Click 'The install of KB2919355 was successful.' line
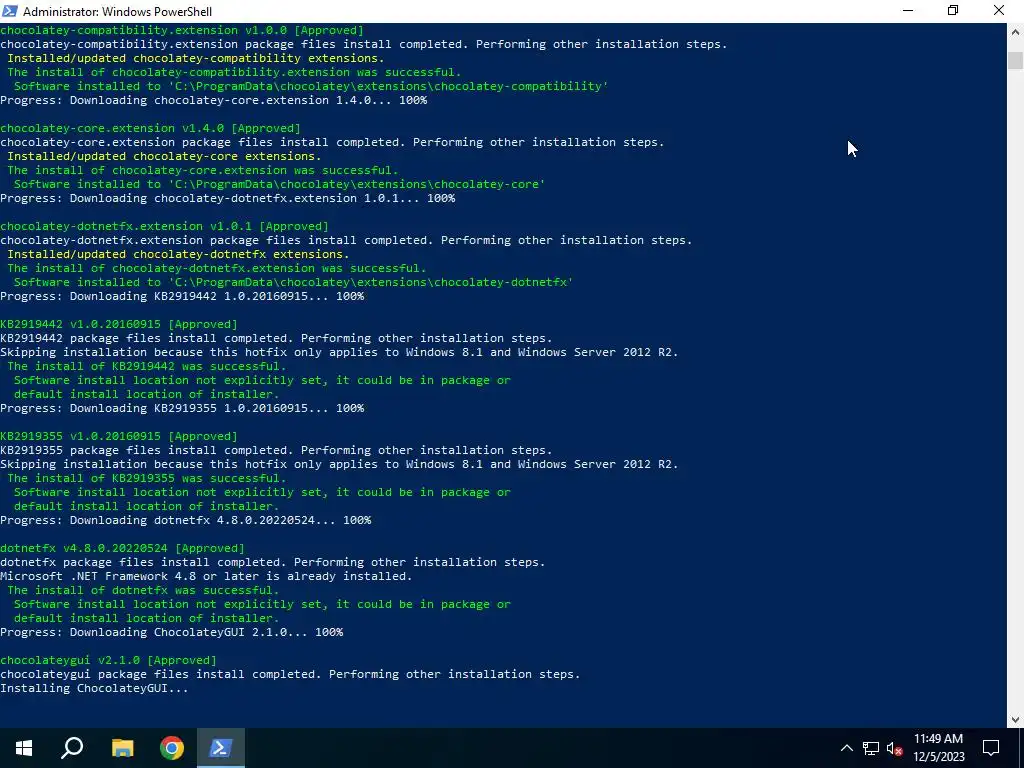 147,478
